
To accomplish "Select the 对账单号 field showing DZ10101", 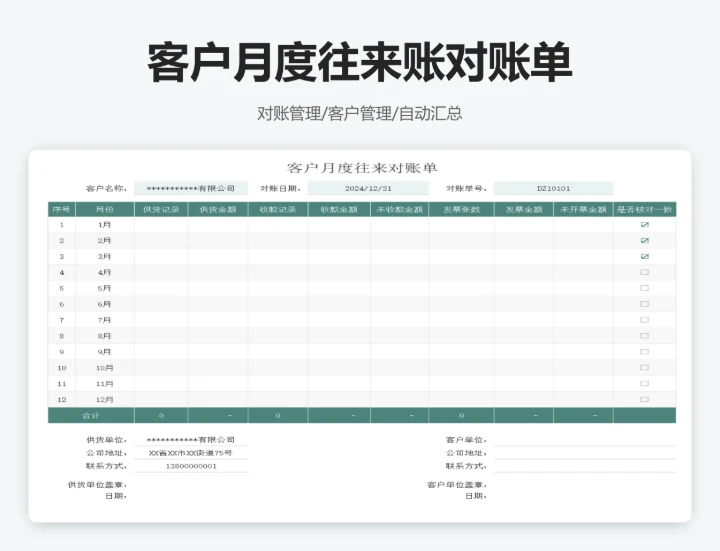I will (x=553, y=188).
